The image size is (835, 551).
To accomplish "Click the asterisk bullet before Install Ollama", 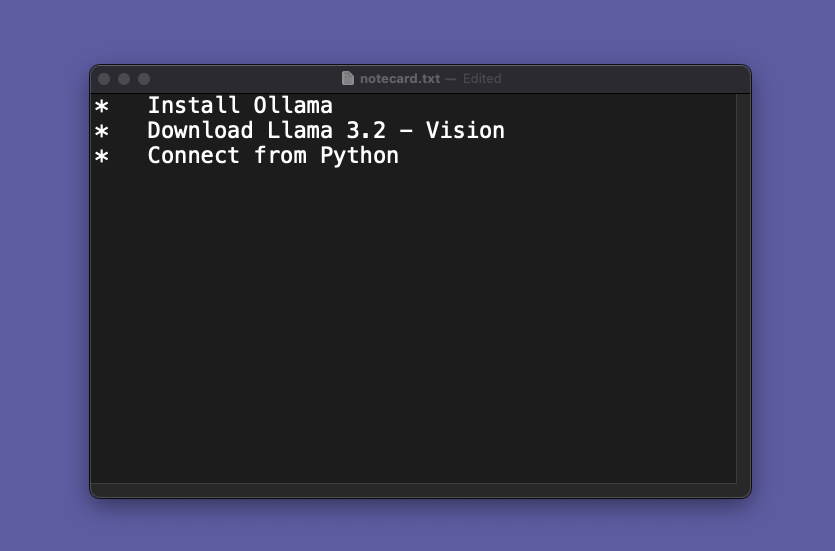I will coord(101,106).
